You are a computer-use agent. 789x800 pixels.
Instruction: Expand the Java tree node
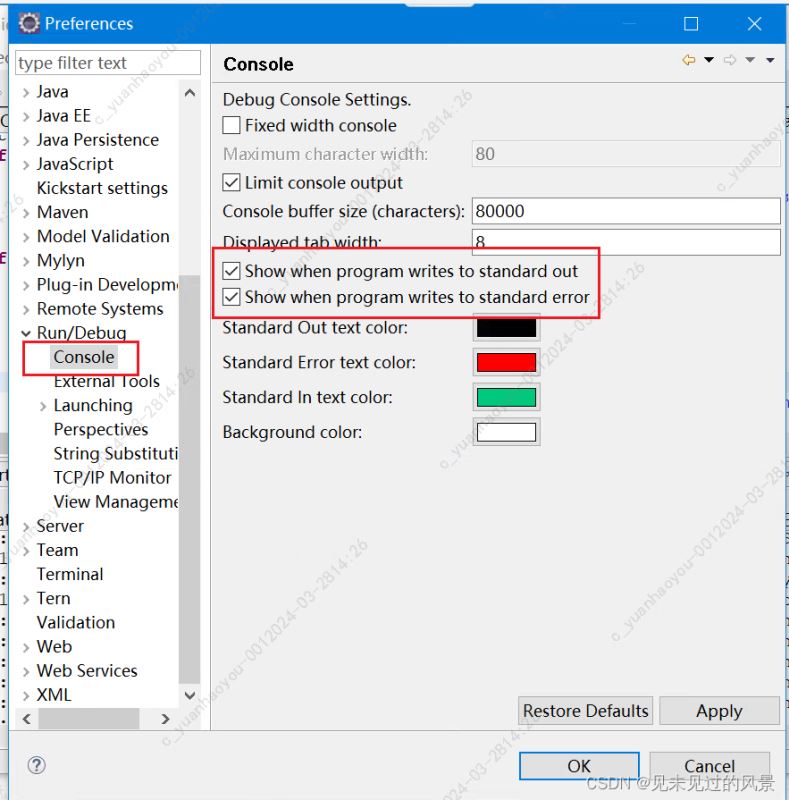coord(26,92)
